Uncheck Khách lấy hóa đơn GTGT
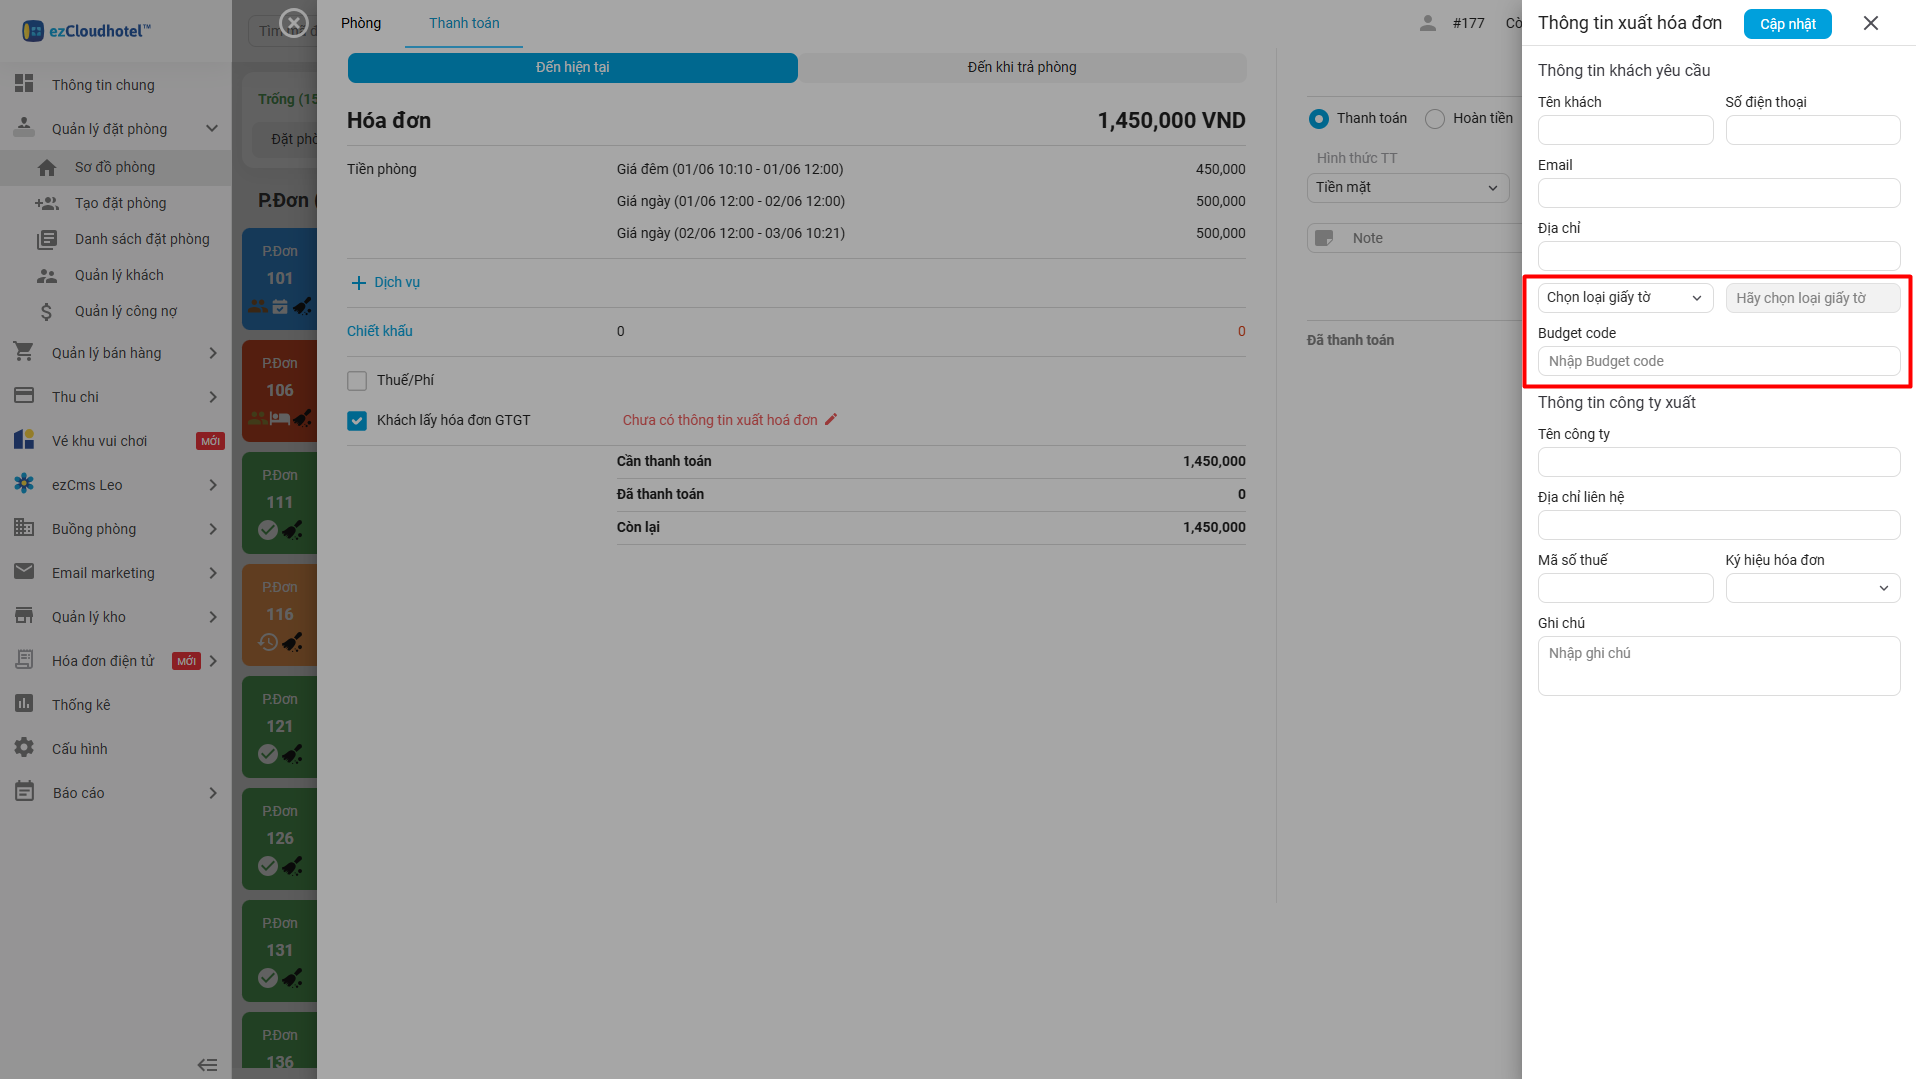This screenshot has width=1916, height=1079. [x=357, y=421]
